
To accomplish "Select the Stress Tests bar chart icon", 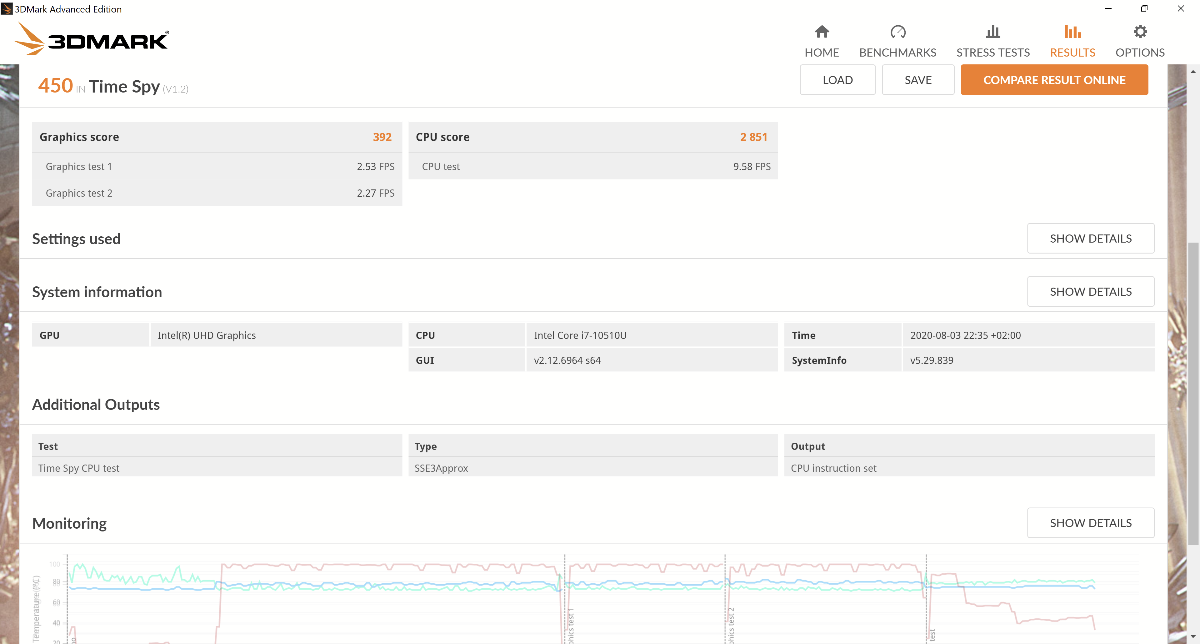I will click(992, 32).
